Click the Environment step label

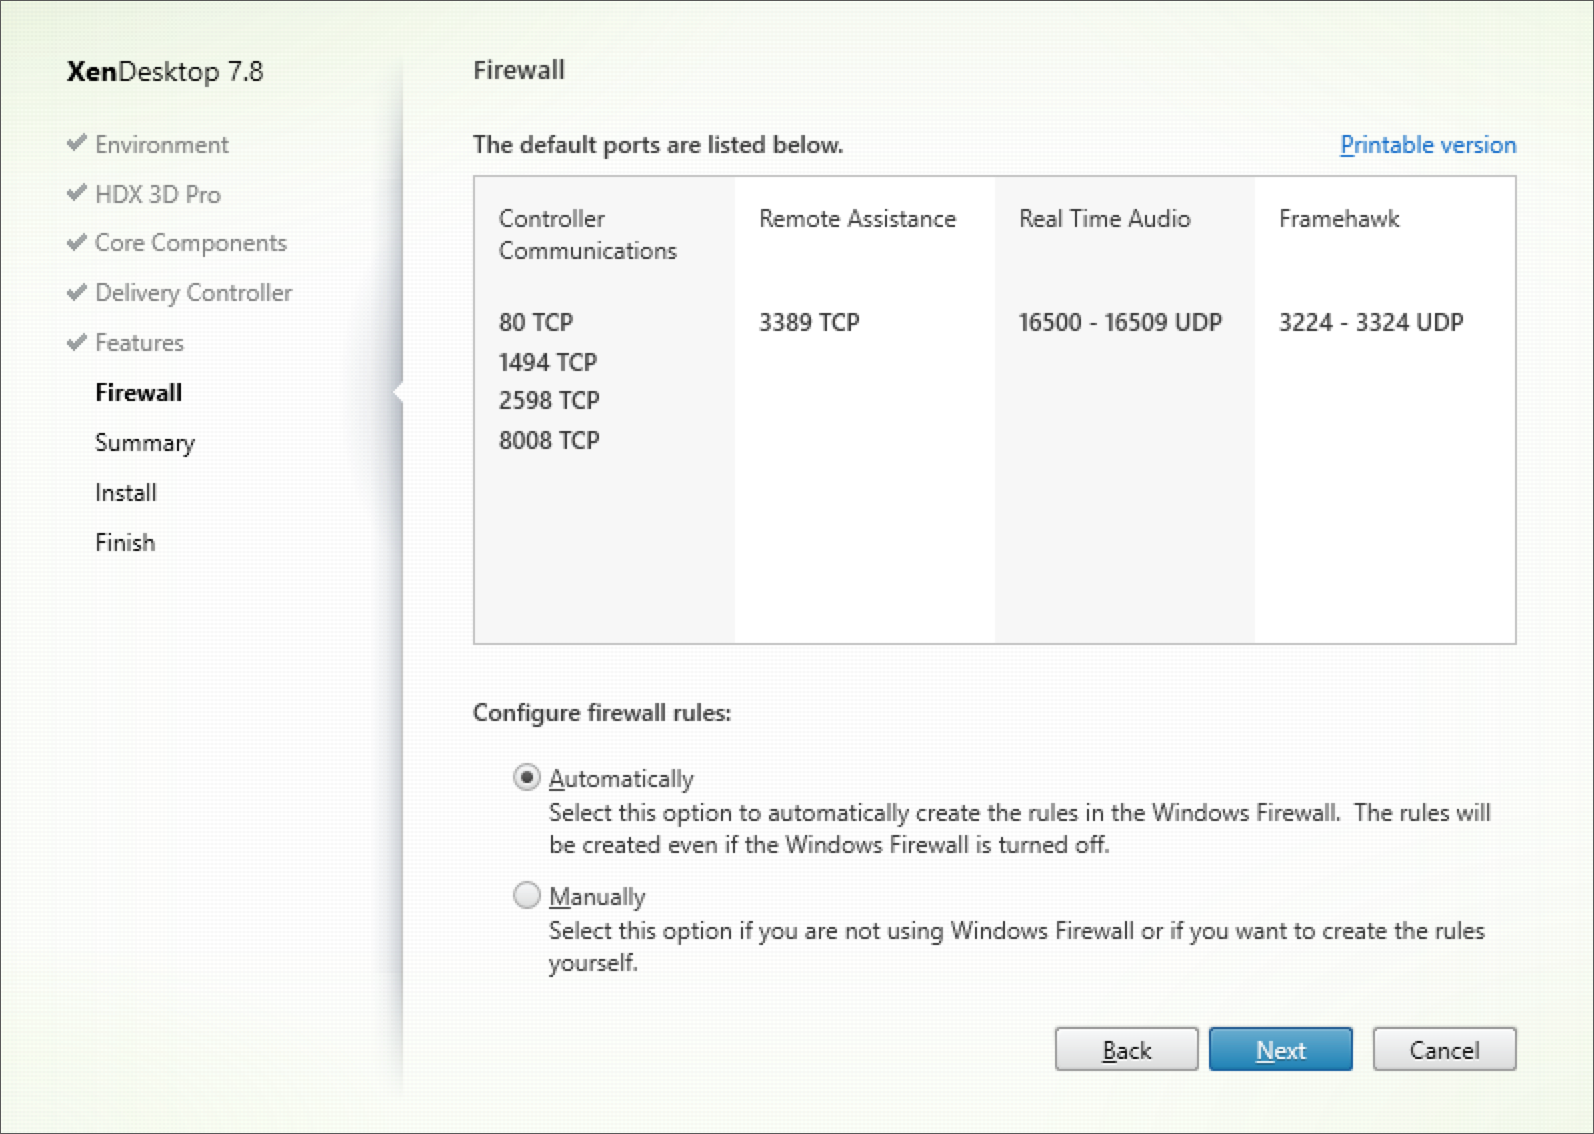click(162, 145)
